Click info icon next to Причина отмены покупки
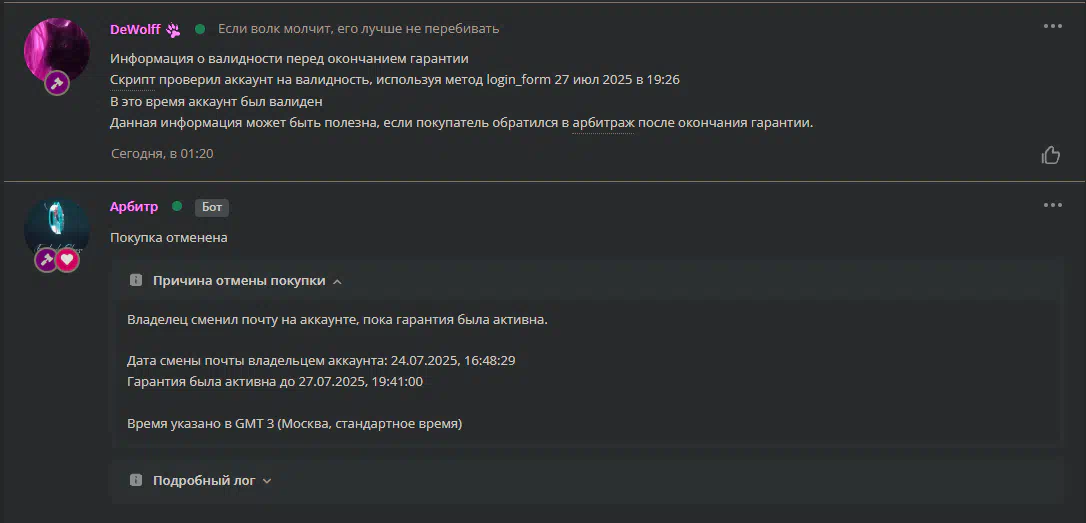 [136, 281]
